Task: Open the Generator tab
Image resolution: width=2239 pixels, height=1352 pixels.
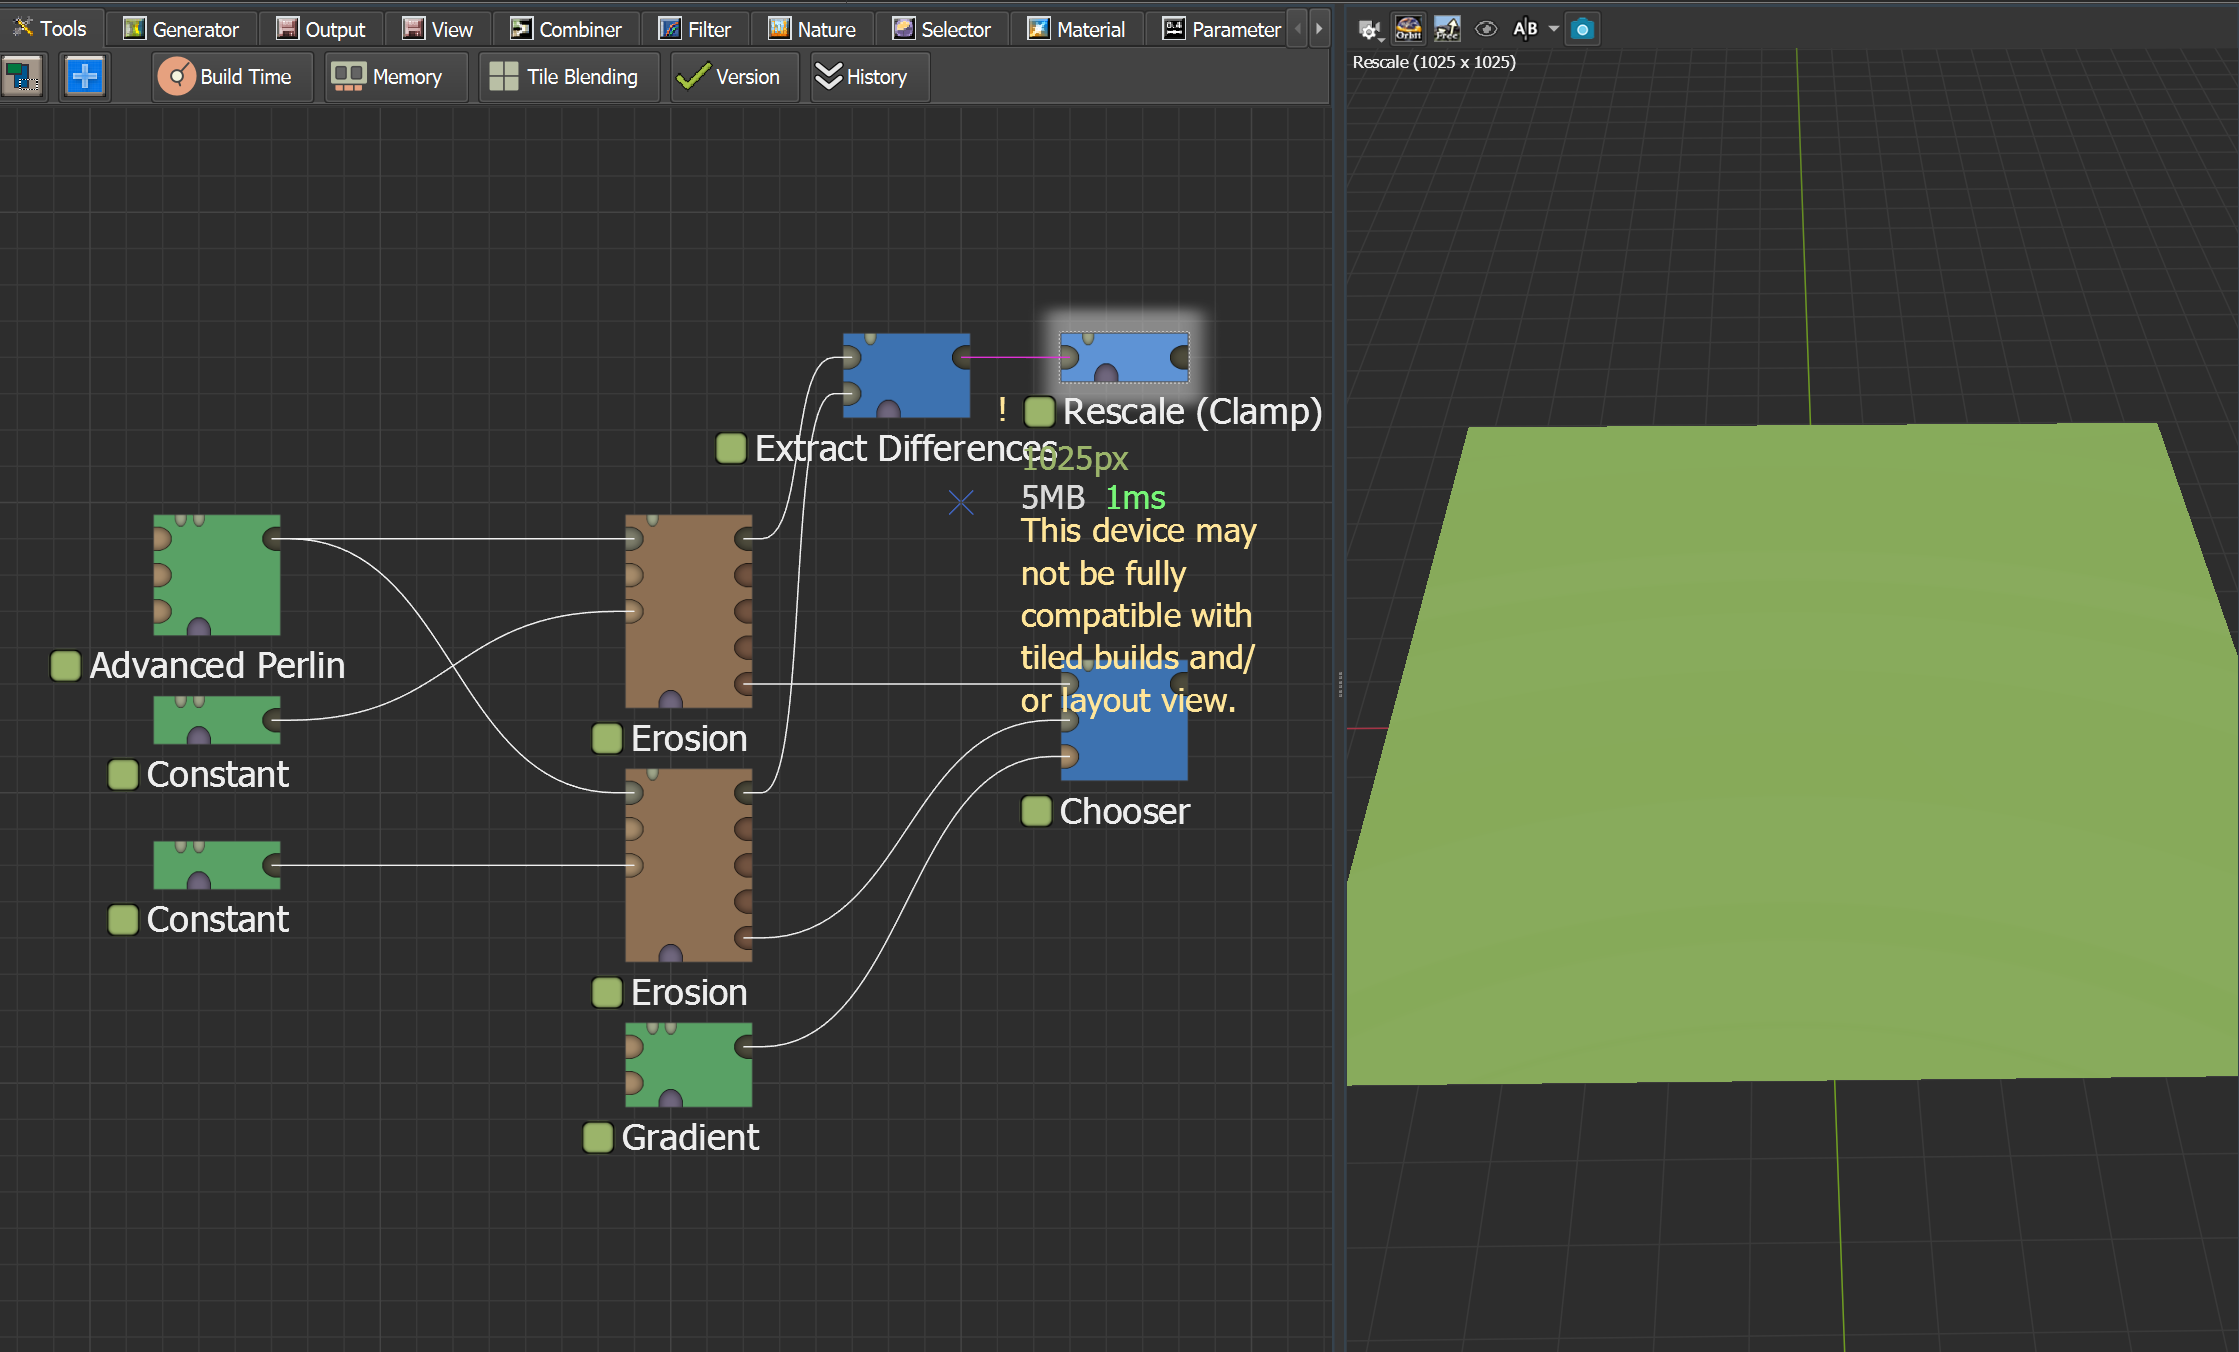Action: tap(181, 29)
